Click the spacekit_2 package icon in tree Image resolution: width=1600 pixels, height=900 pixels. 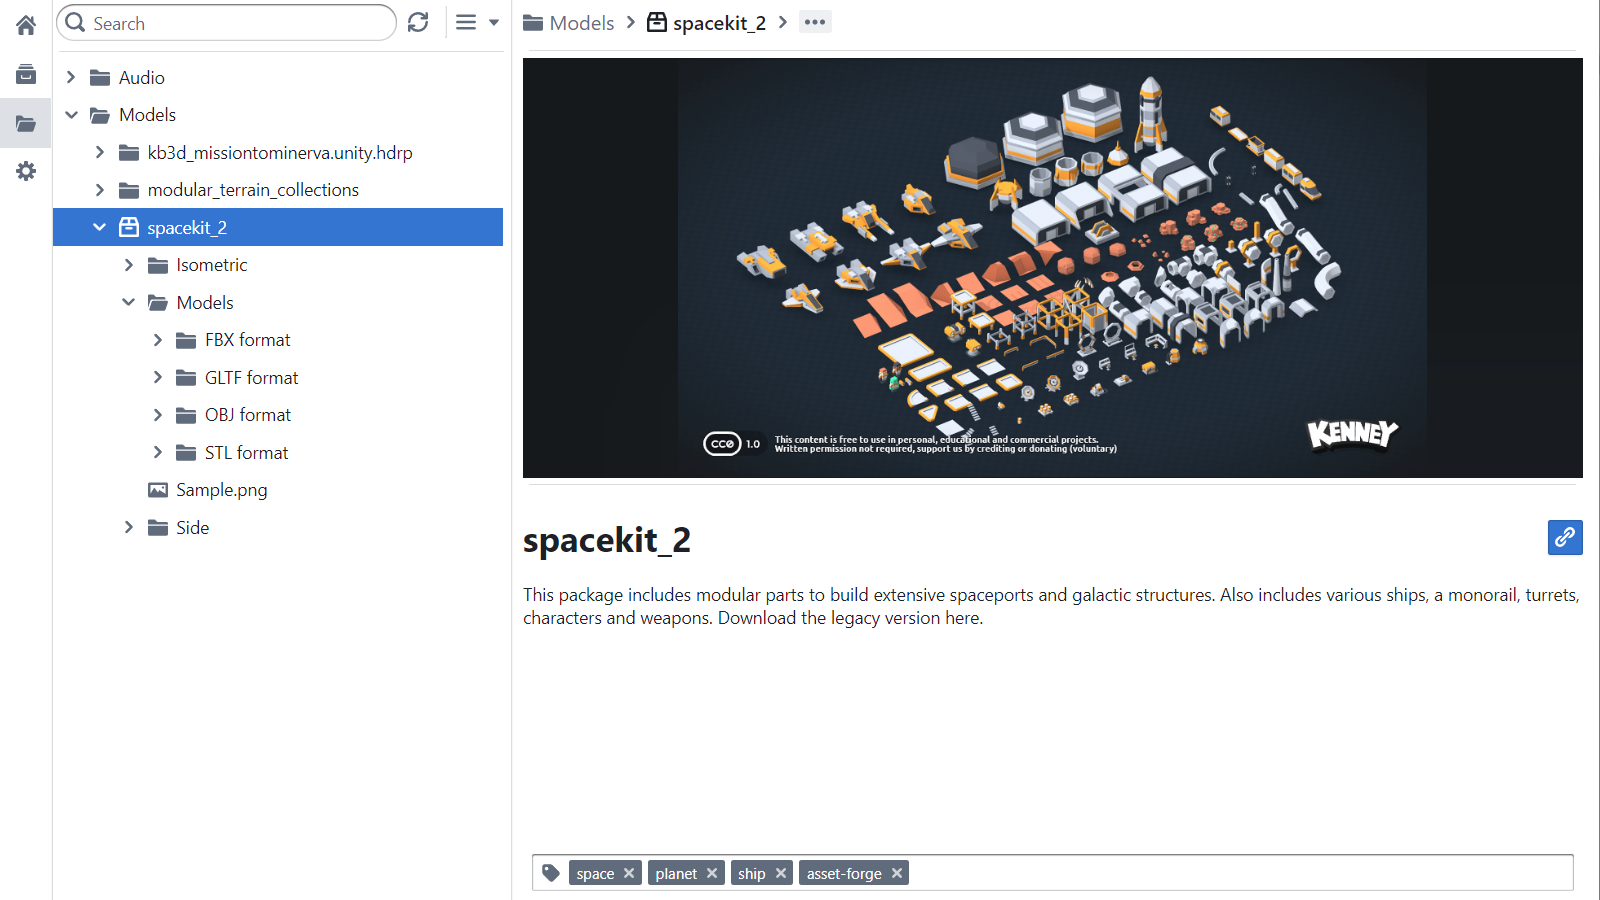pyautogui.click(x=129, y=227)
